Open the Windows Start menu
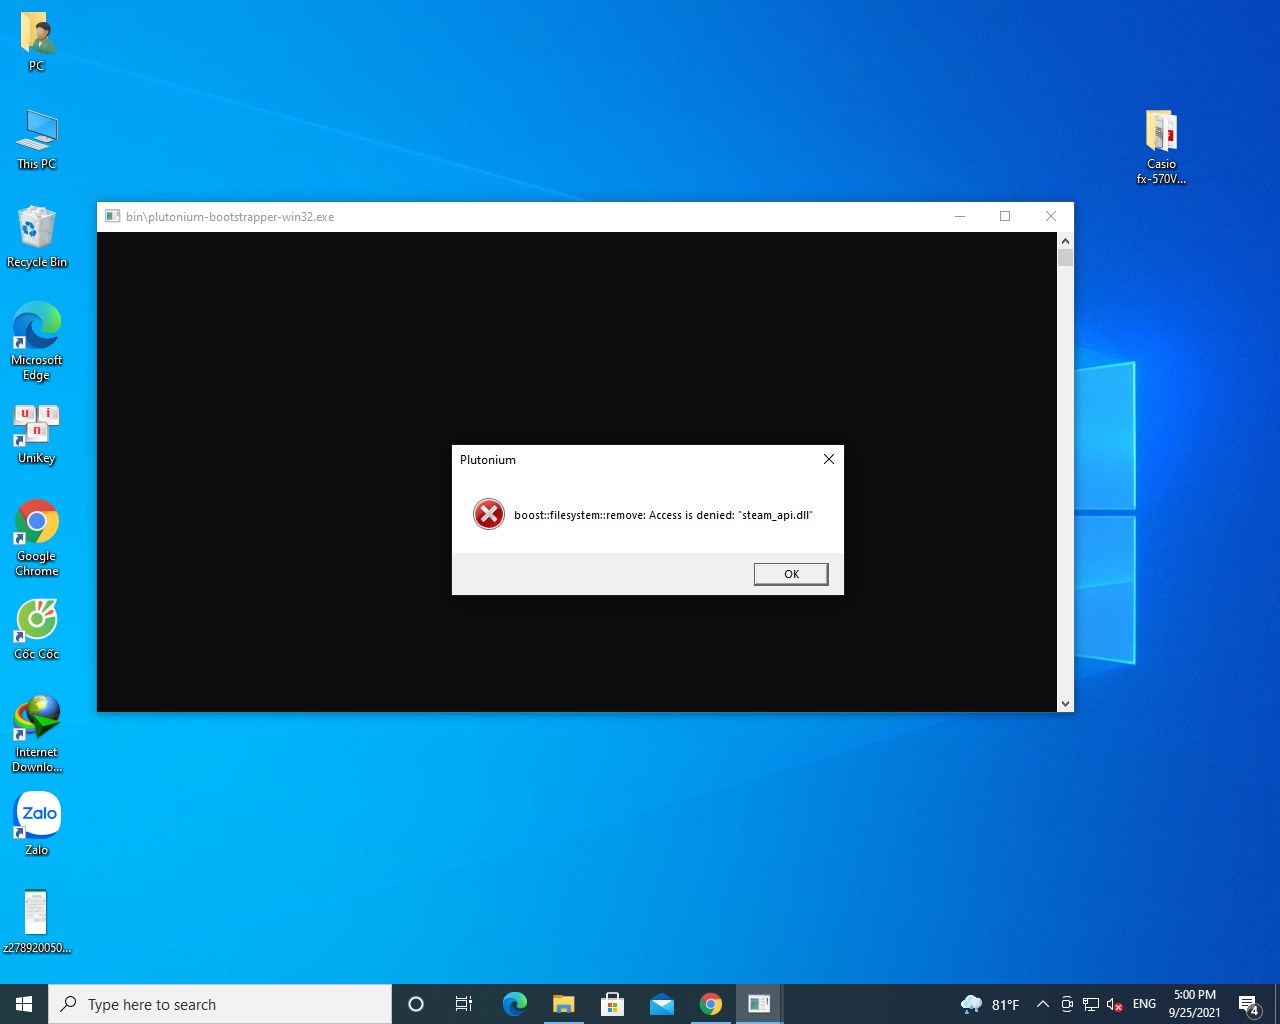 pos(24,1004)
